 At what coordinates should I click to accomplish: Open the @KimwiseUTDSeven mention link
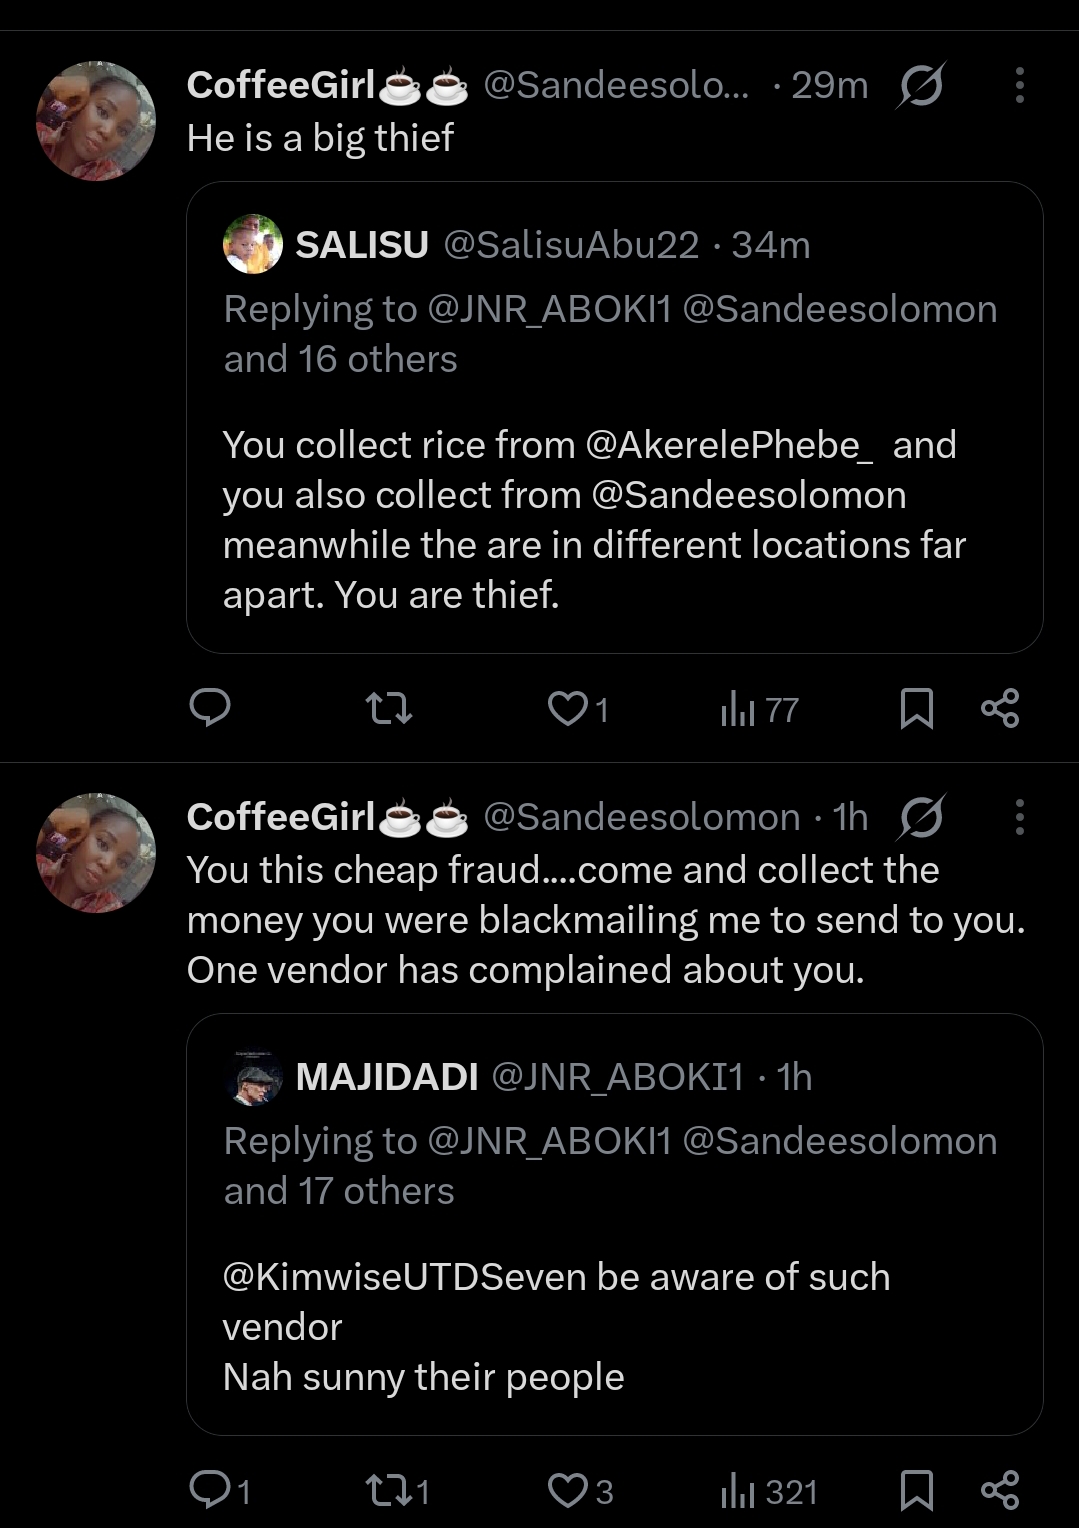(x=404, y=1277)
